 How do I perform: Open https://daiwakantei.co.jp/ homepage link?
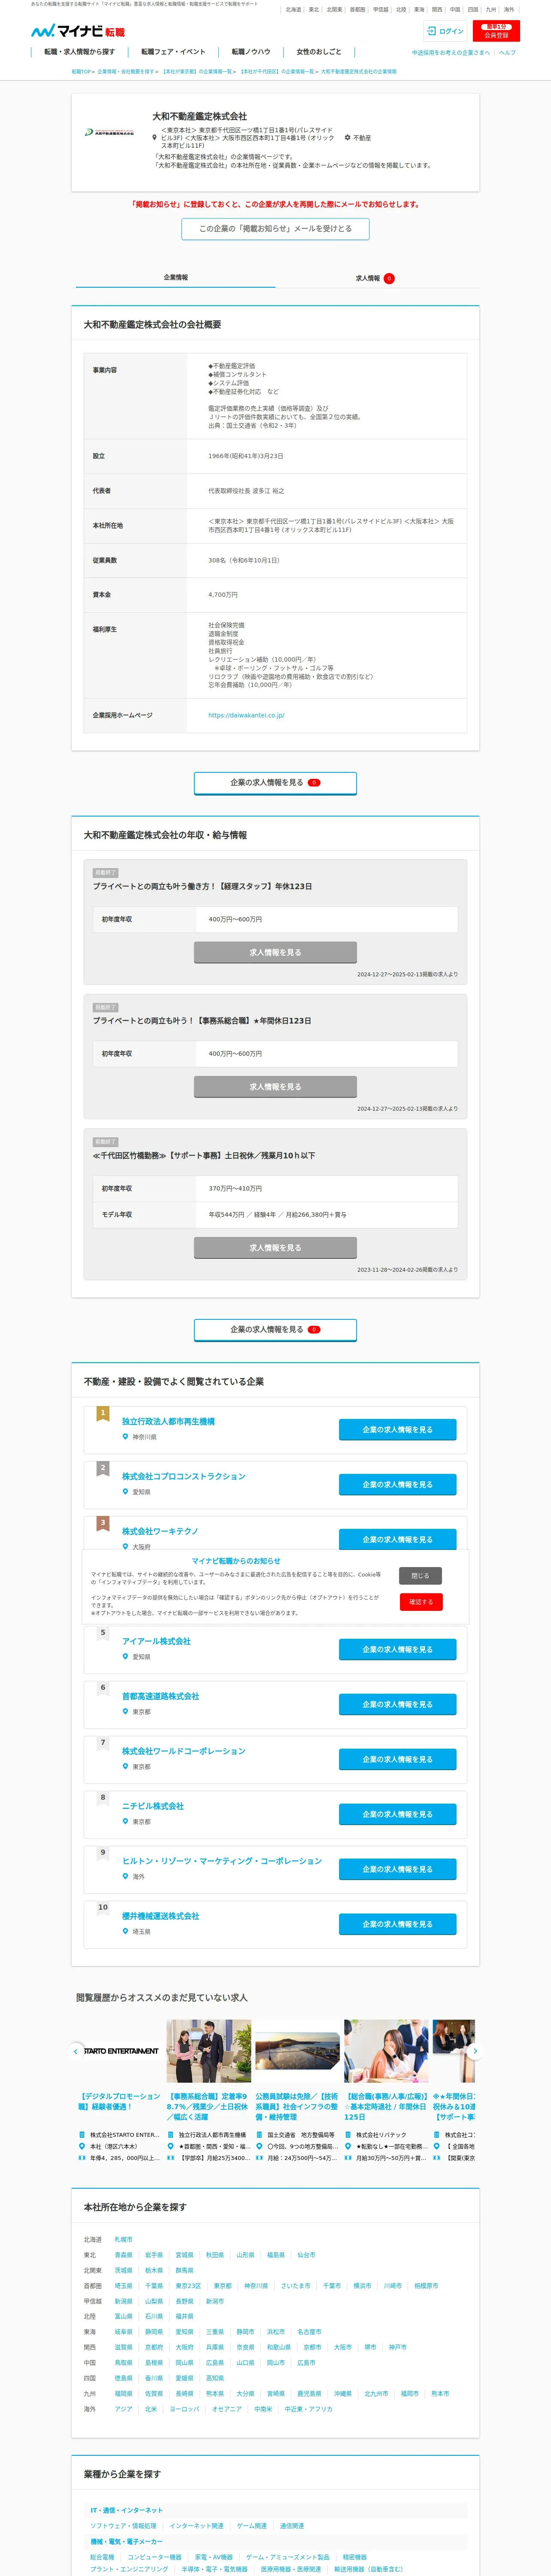[246, 715]
